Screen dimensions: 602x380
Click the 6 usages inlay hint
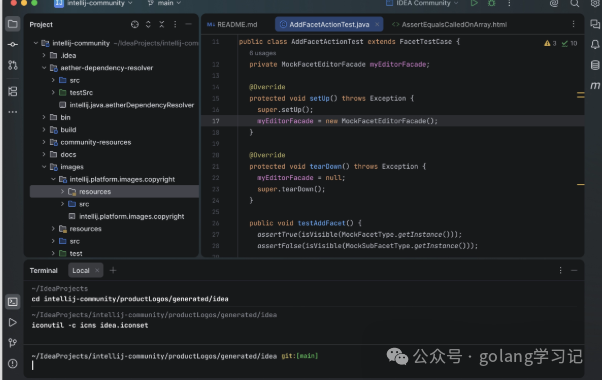pos(263,53)
